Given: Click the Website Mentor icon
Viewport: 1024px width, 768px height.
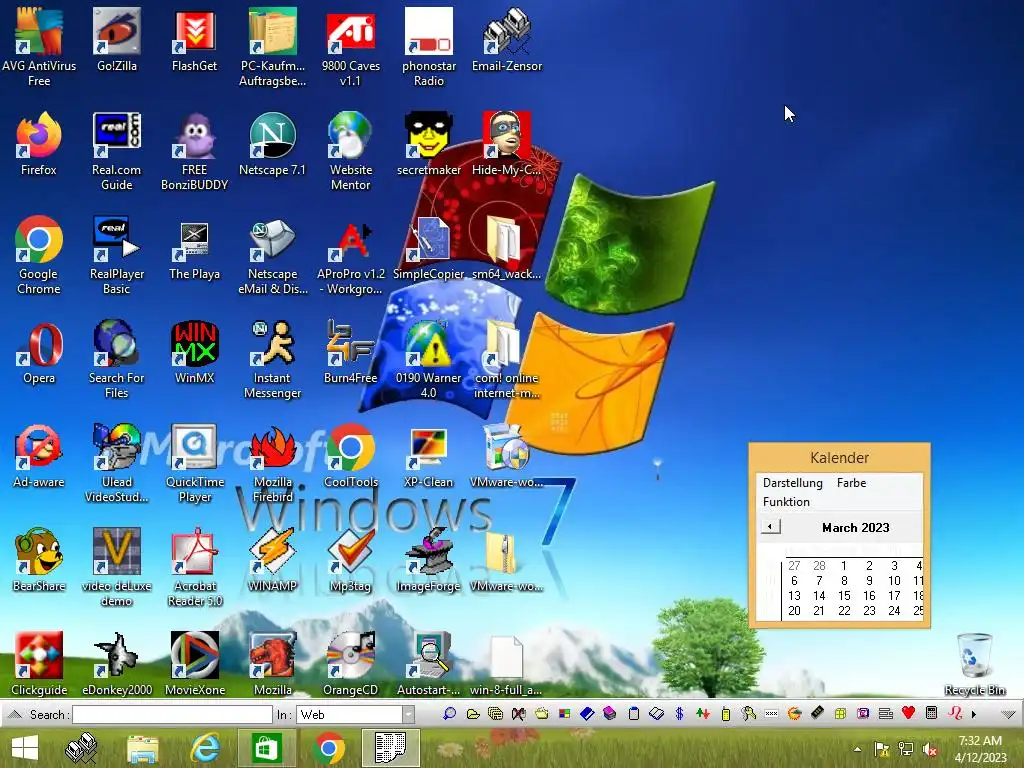Looking at the screenshot, I should 351,152.
